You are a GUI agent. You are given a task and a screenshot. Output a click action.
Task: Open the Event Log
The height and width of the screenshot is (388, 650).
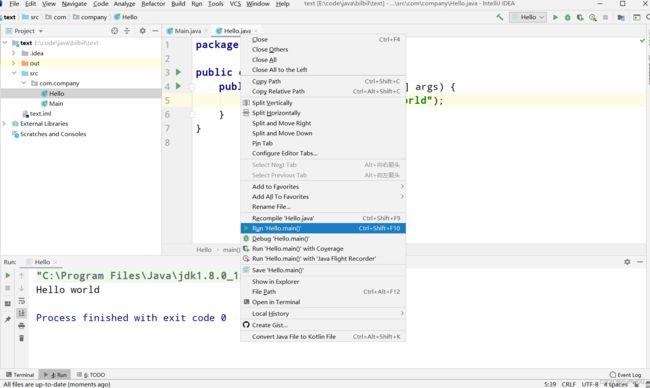pyautogui.click(x=625, y=375)
